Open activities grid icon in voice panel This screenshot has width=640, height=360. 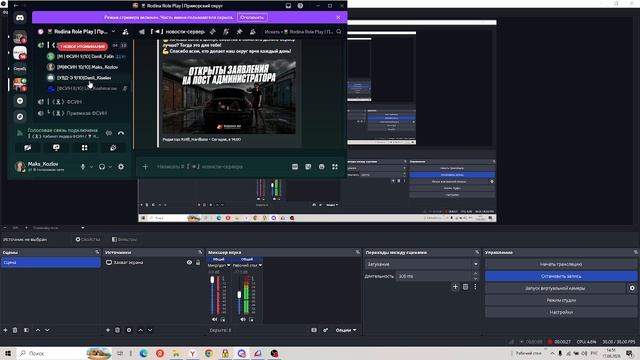pyautogui.click(x=84, y=148)
